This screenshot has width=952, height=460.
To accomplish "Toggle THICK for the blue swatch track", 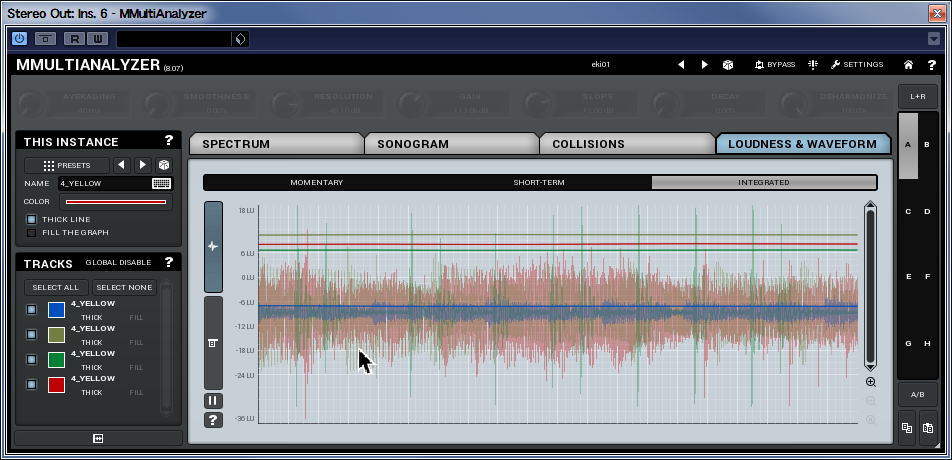I will point(92,317).
